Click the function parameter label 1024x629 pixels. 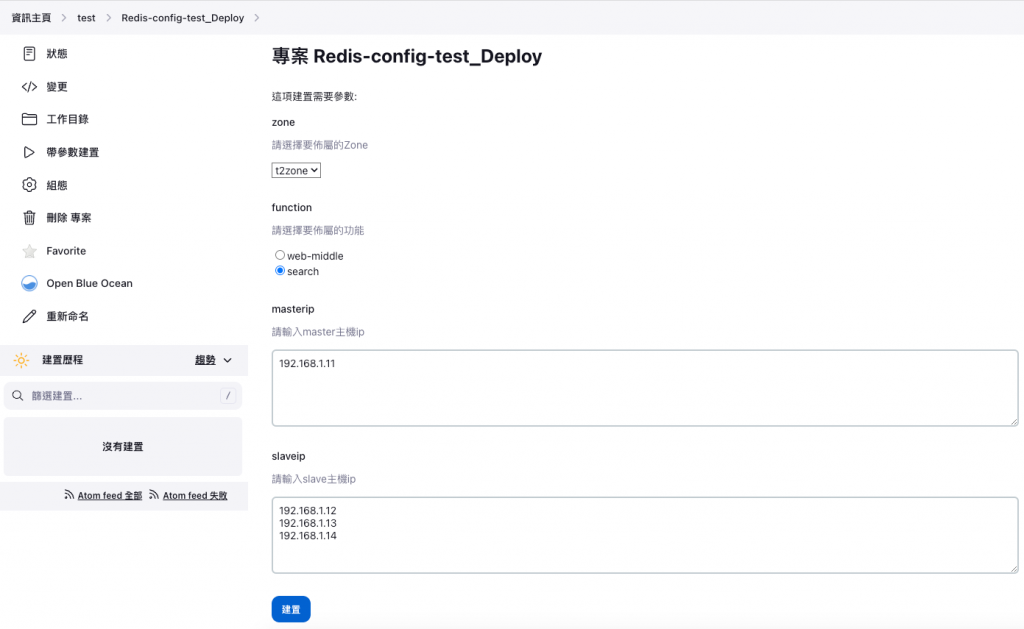point(292,207)
